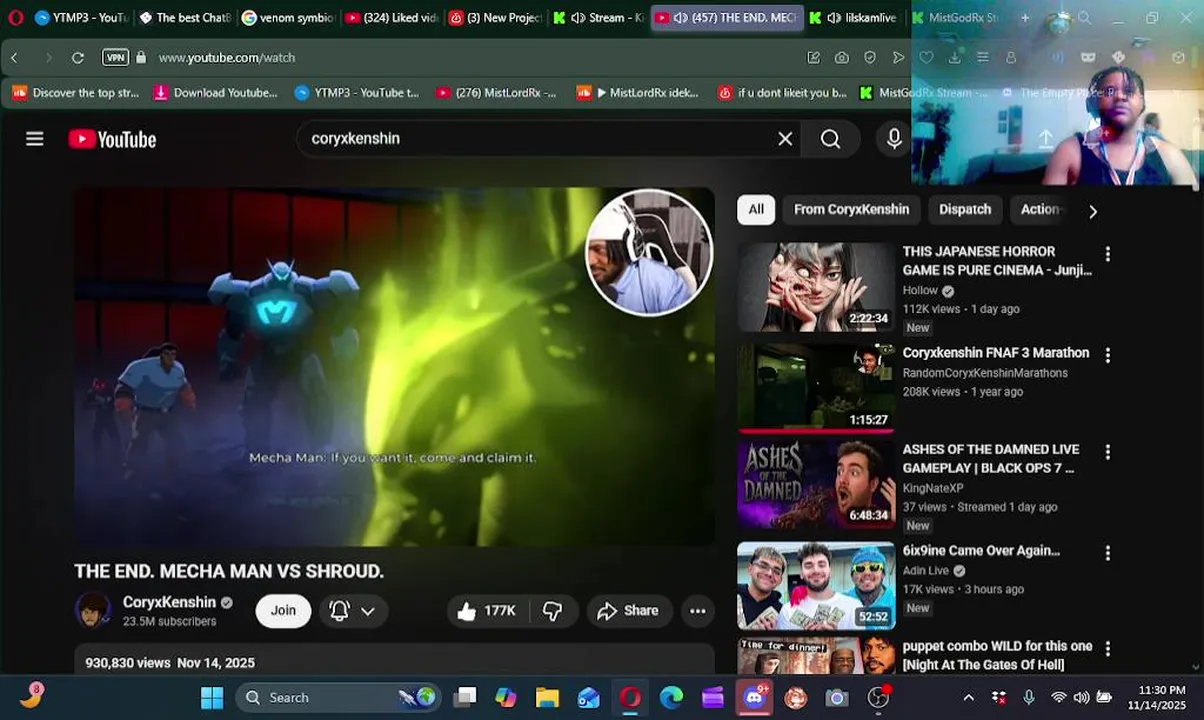Open the puppet combo WILD video title
This screenshot has height=720, width=1204.
pos(997,655)
